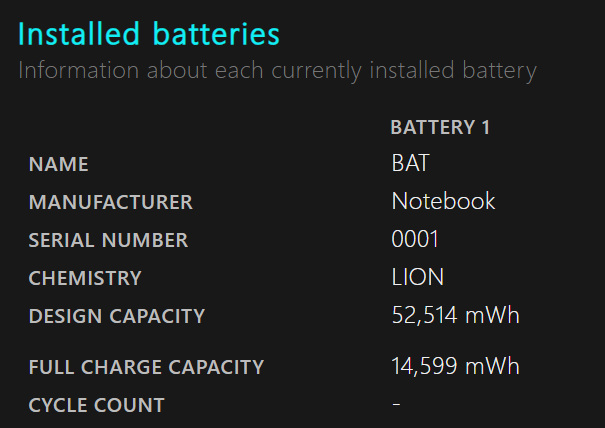Select the 14,599 full charge number
The width and height of the screenshot is (605, 428).
(x=424, y=366)
